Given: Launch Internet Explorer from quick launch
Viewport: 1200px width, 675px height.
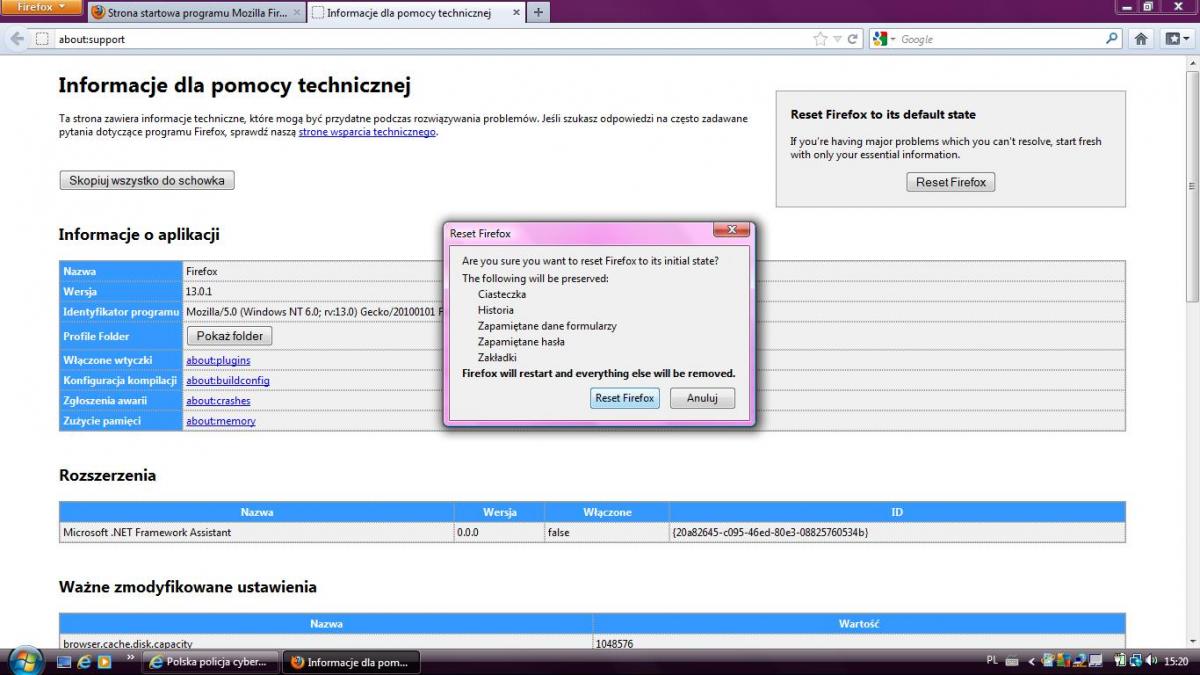Looking at the screenshot, I should tap(85, 662).
